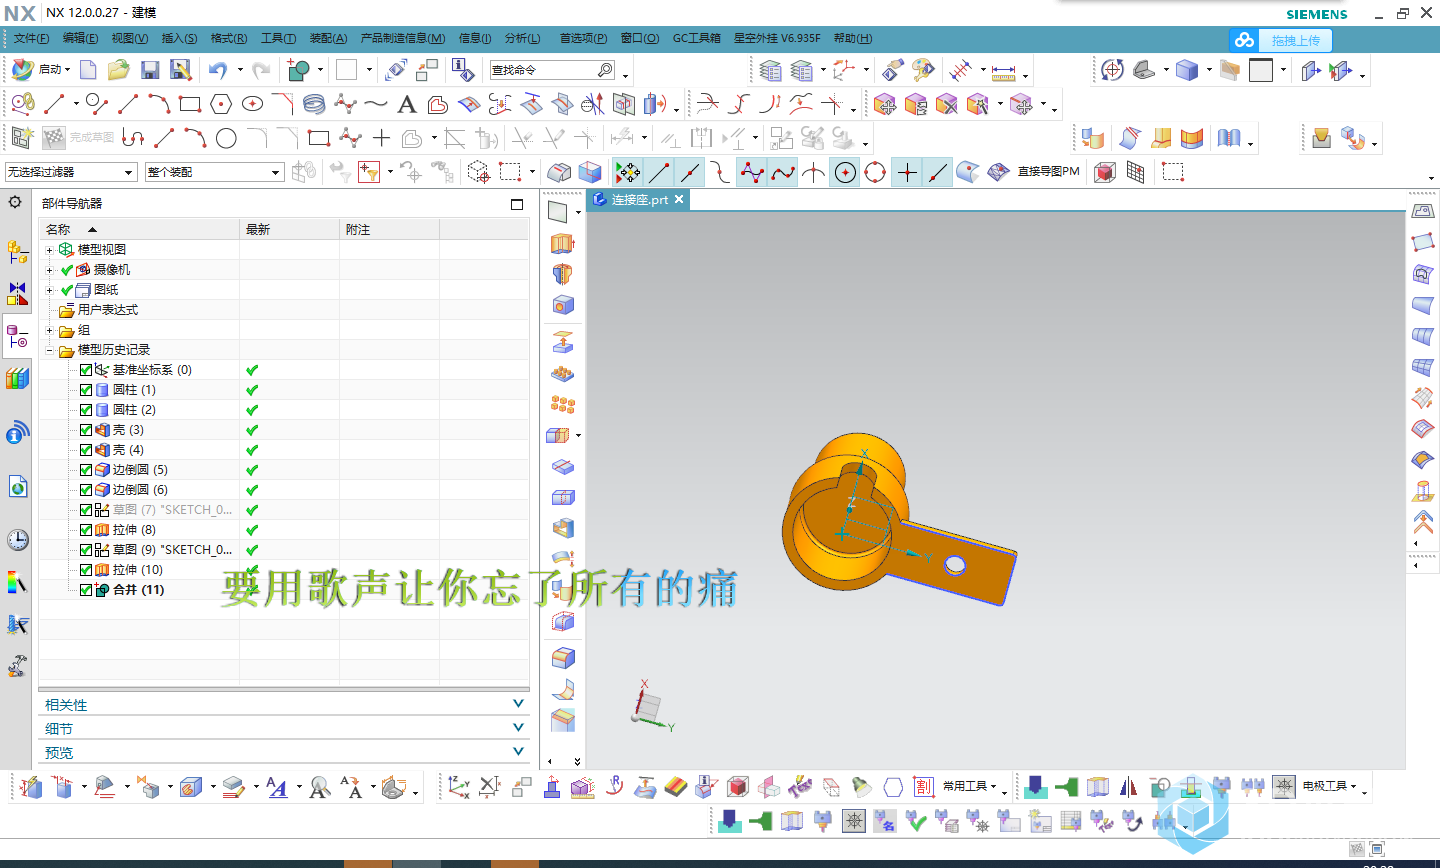Viewport: 1440px width, 868px height.
Task: Toggle checkbox for 圆柱 (1) feature
Action: tap(86, 390)
